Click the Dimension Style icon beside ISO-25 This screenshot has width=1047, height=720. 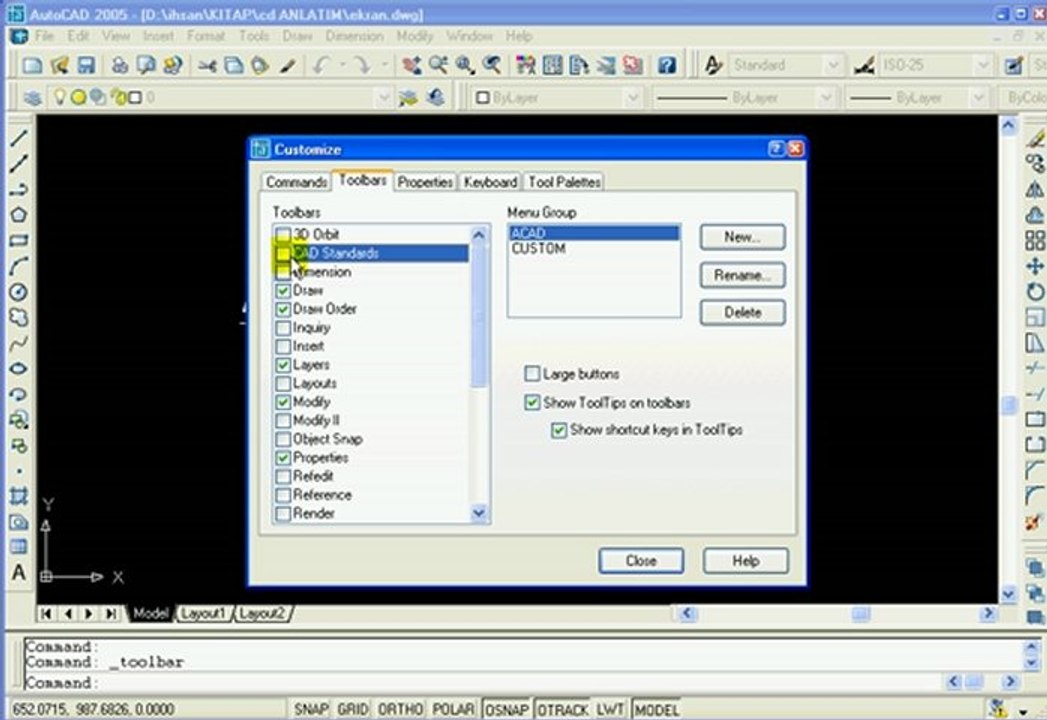pyautogui.click(x=864, y=65)
